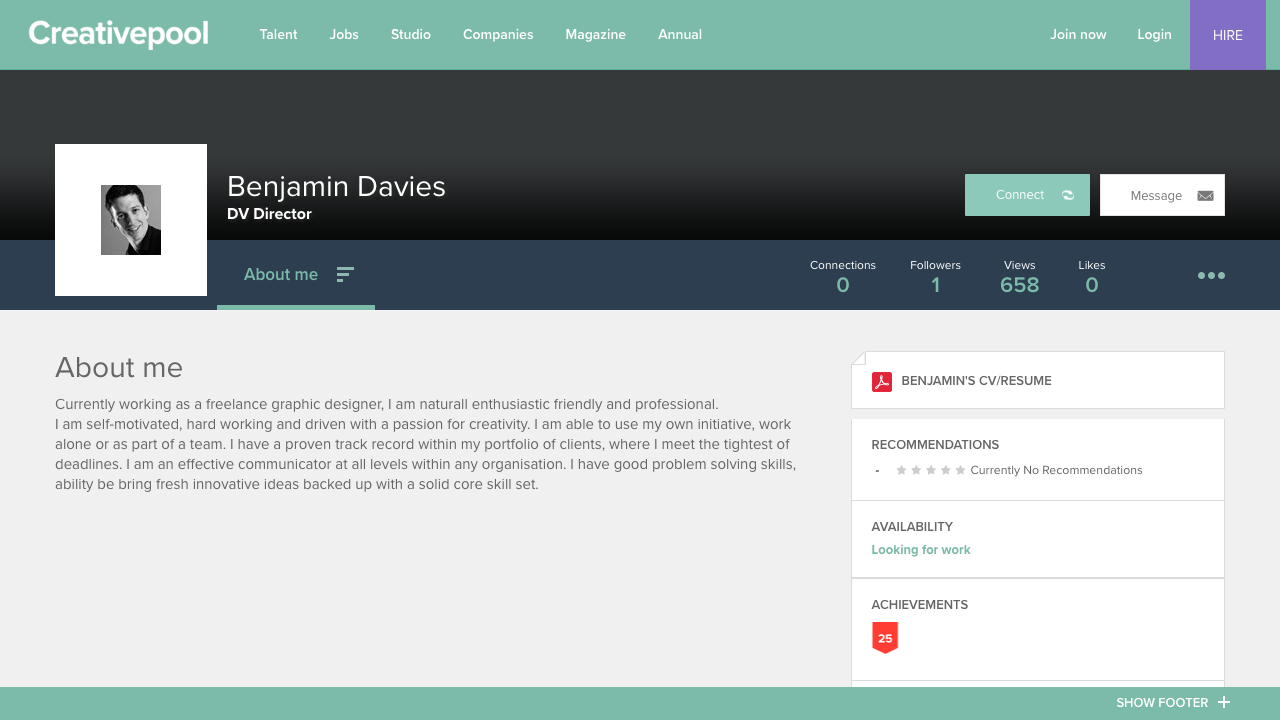Open the ellipsis more-options menu

click(1210, 275)
